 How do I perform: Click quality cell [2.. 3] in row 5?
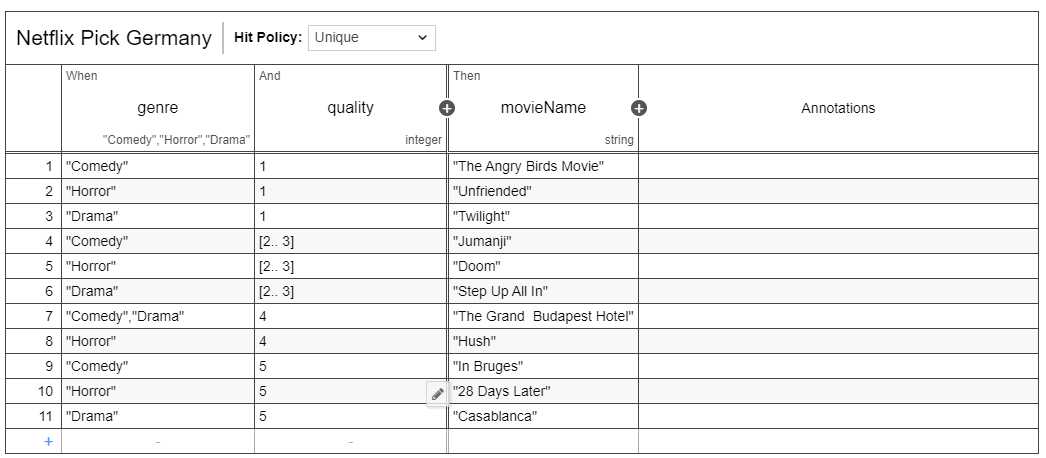(x=350, y=267)
